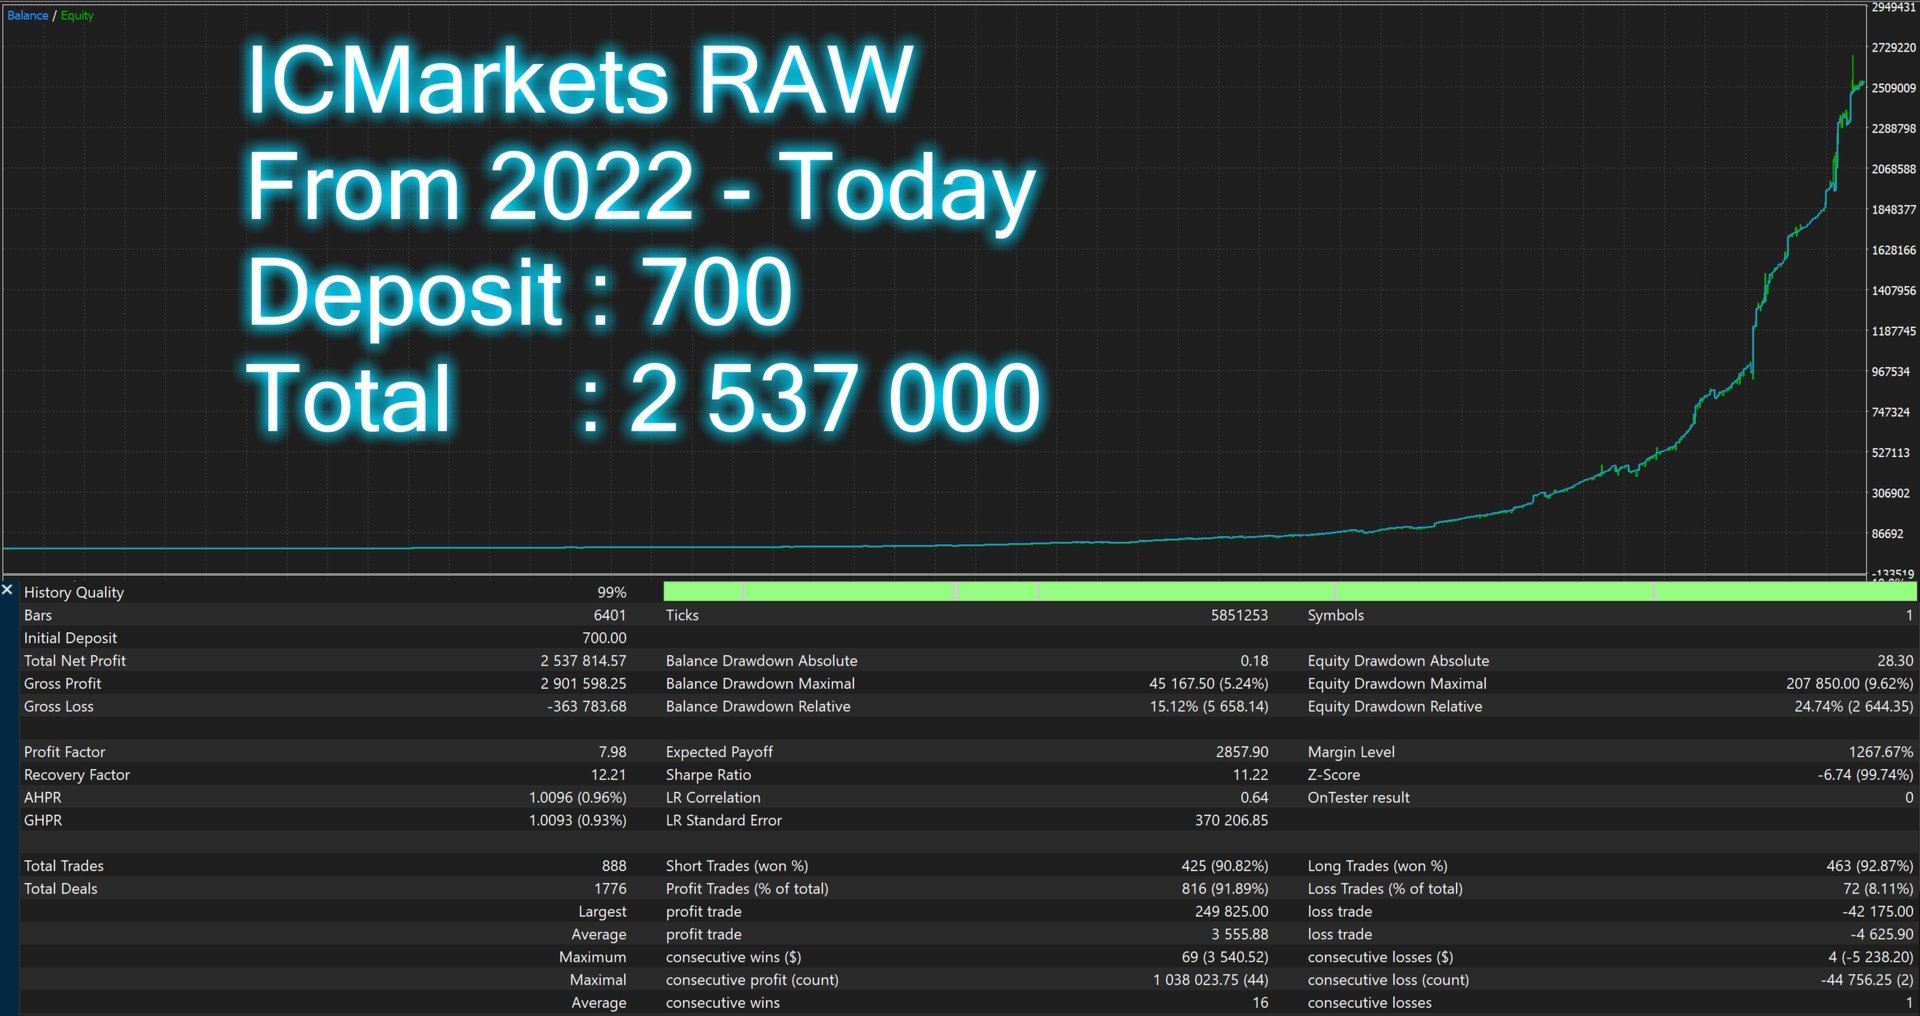Click the Recovery Factor value 12.21

point(609,775)
